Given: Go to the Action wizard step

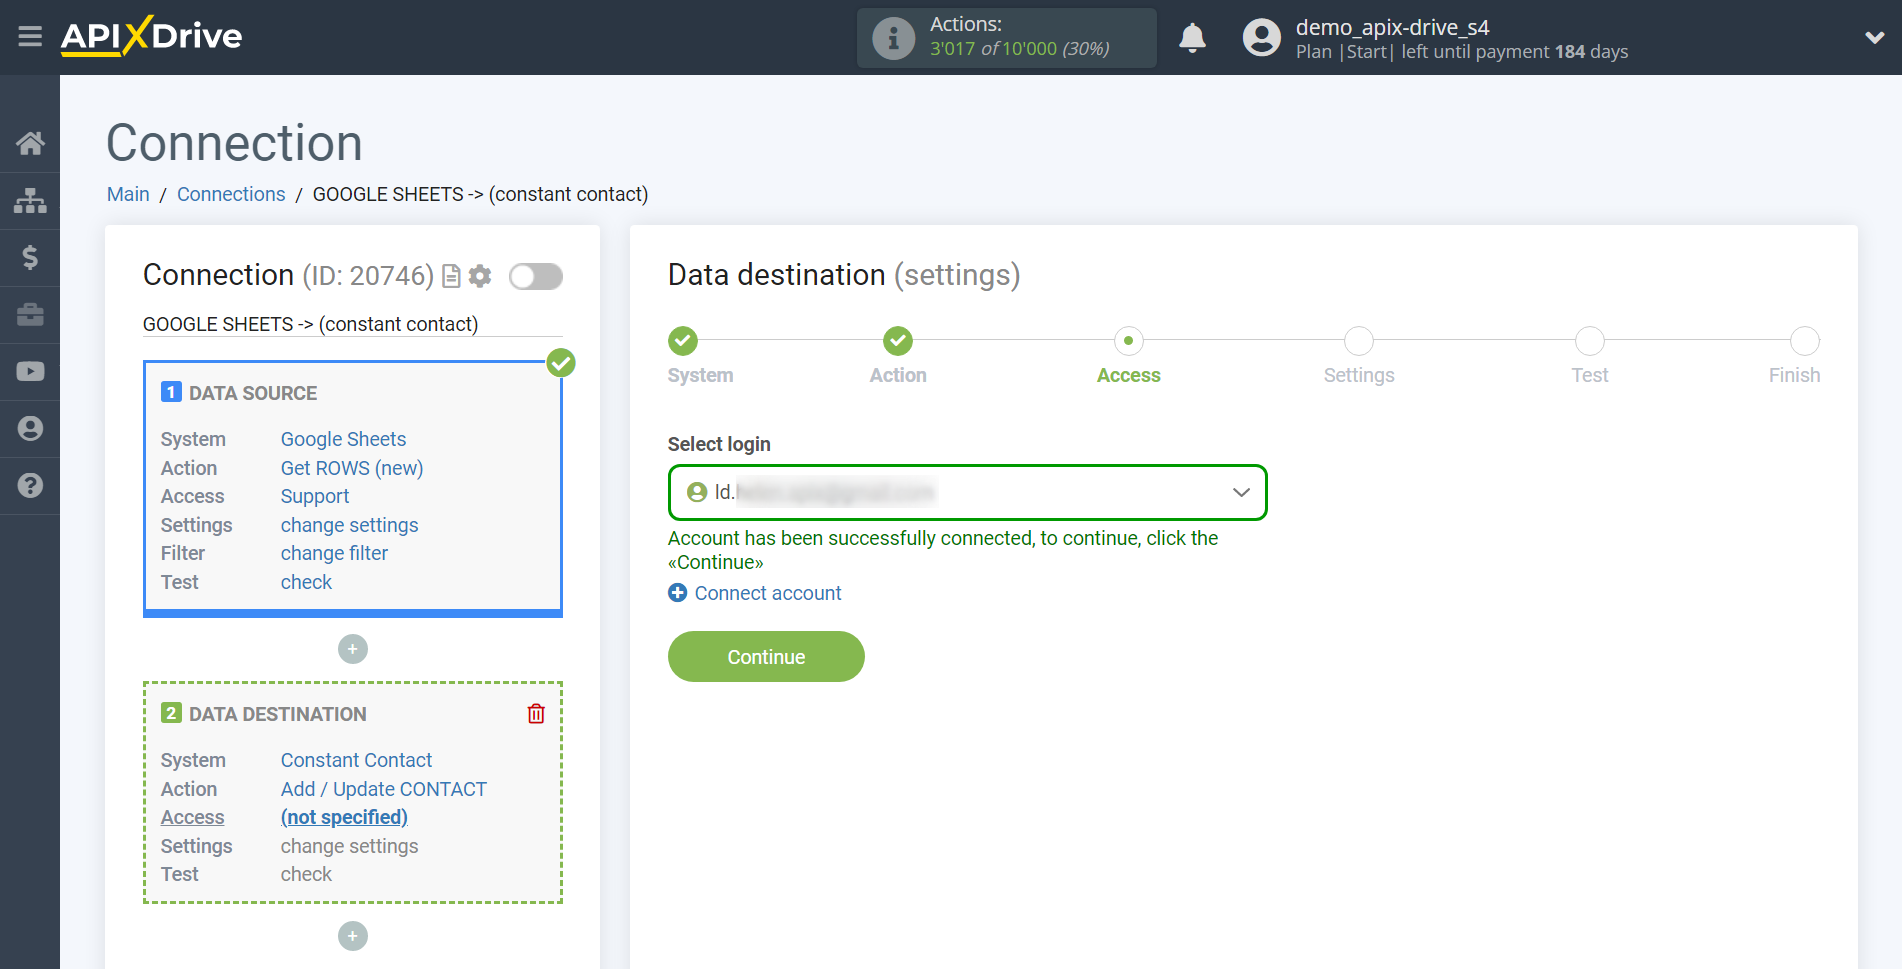Looking at the screenshot, I should pos(898,341).
